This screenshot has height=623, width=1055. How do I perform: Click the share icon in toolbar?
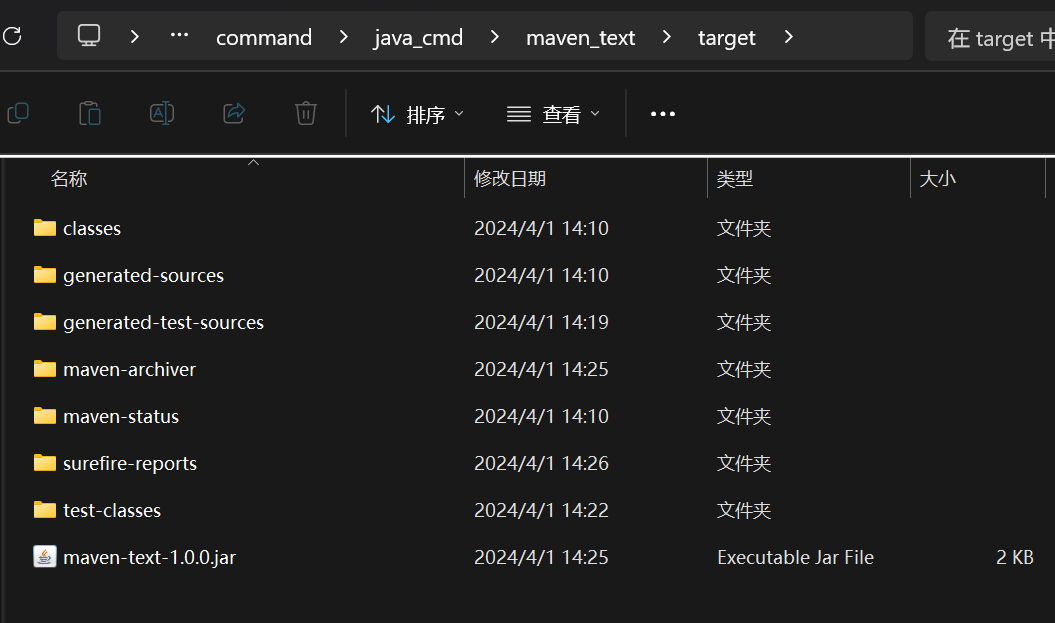(234, 113)
